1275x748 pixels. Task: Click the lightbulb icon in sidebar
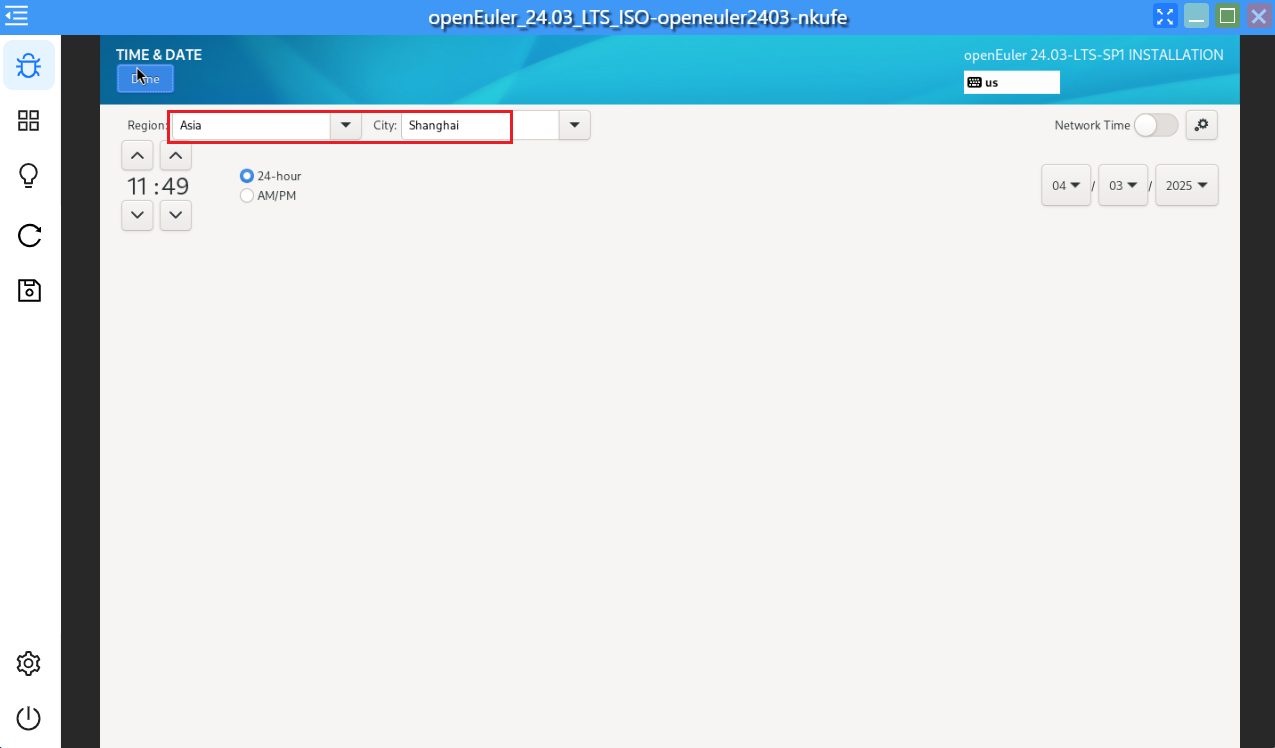[x=29, y=176]
